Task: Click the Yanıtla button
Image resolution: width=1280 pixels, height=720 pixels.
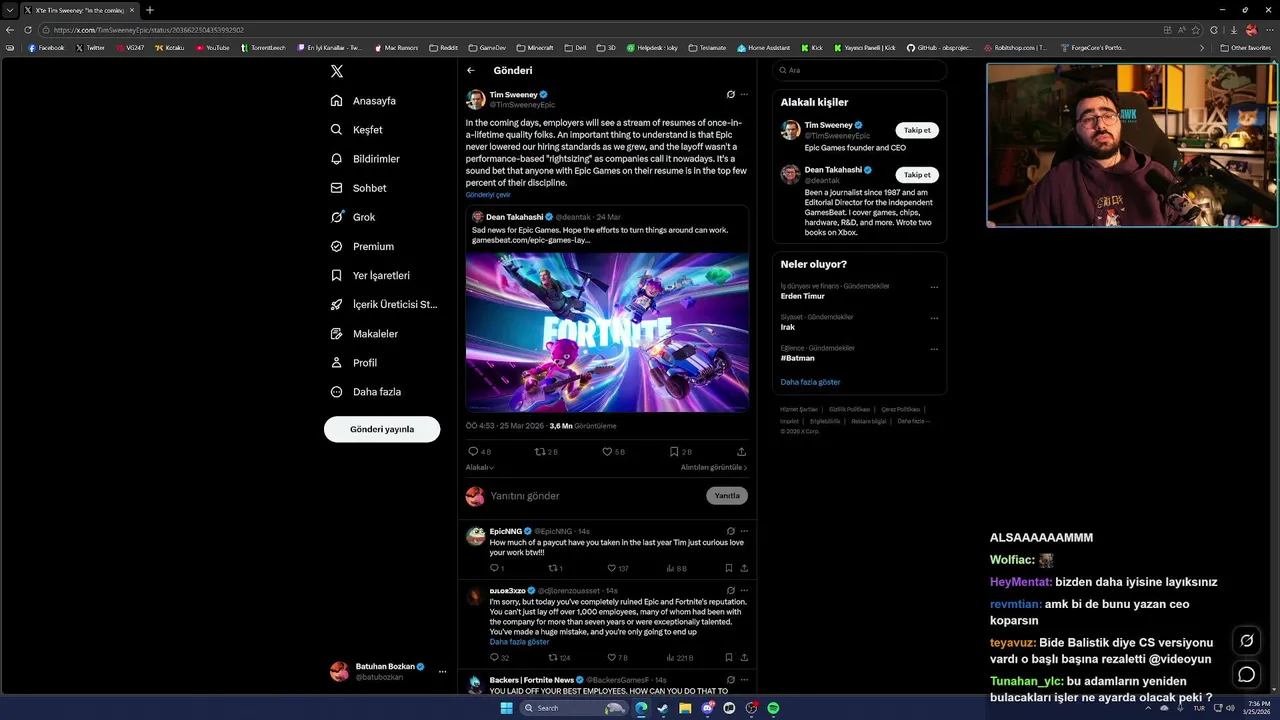Action: [x=727, y=496]
